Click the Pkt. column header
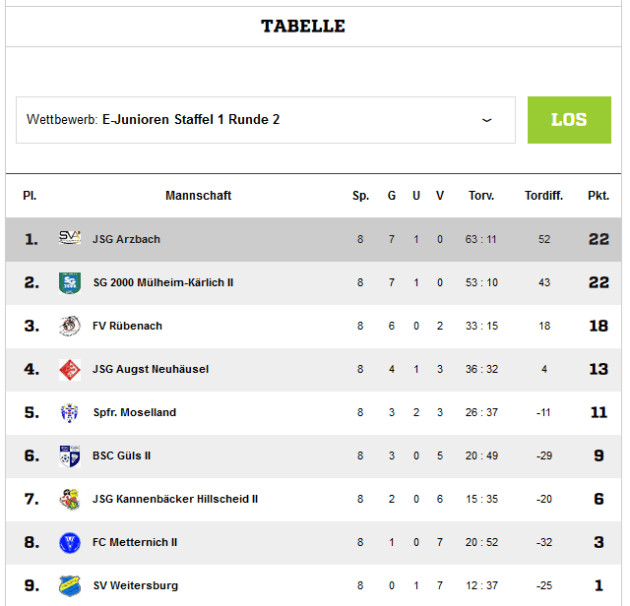 598,196
